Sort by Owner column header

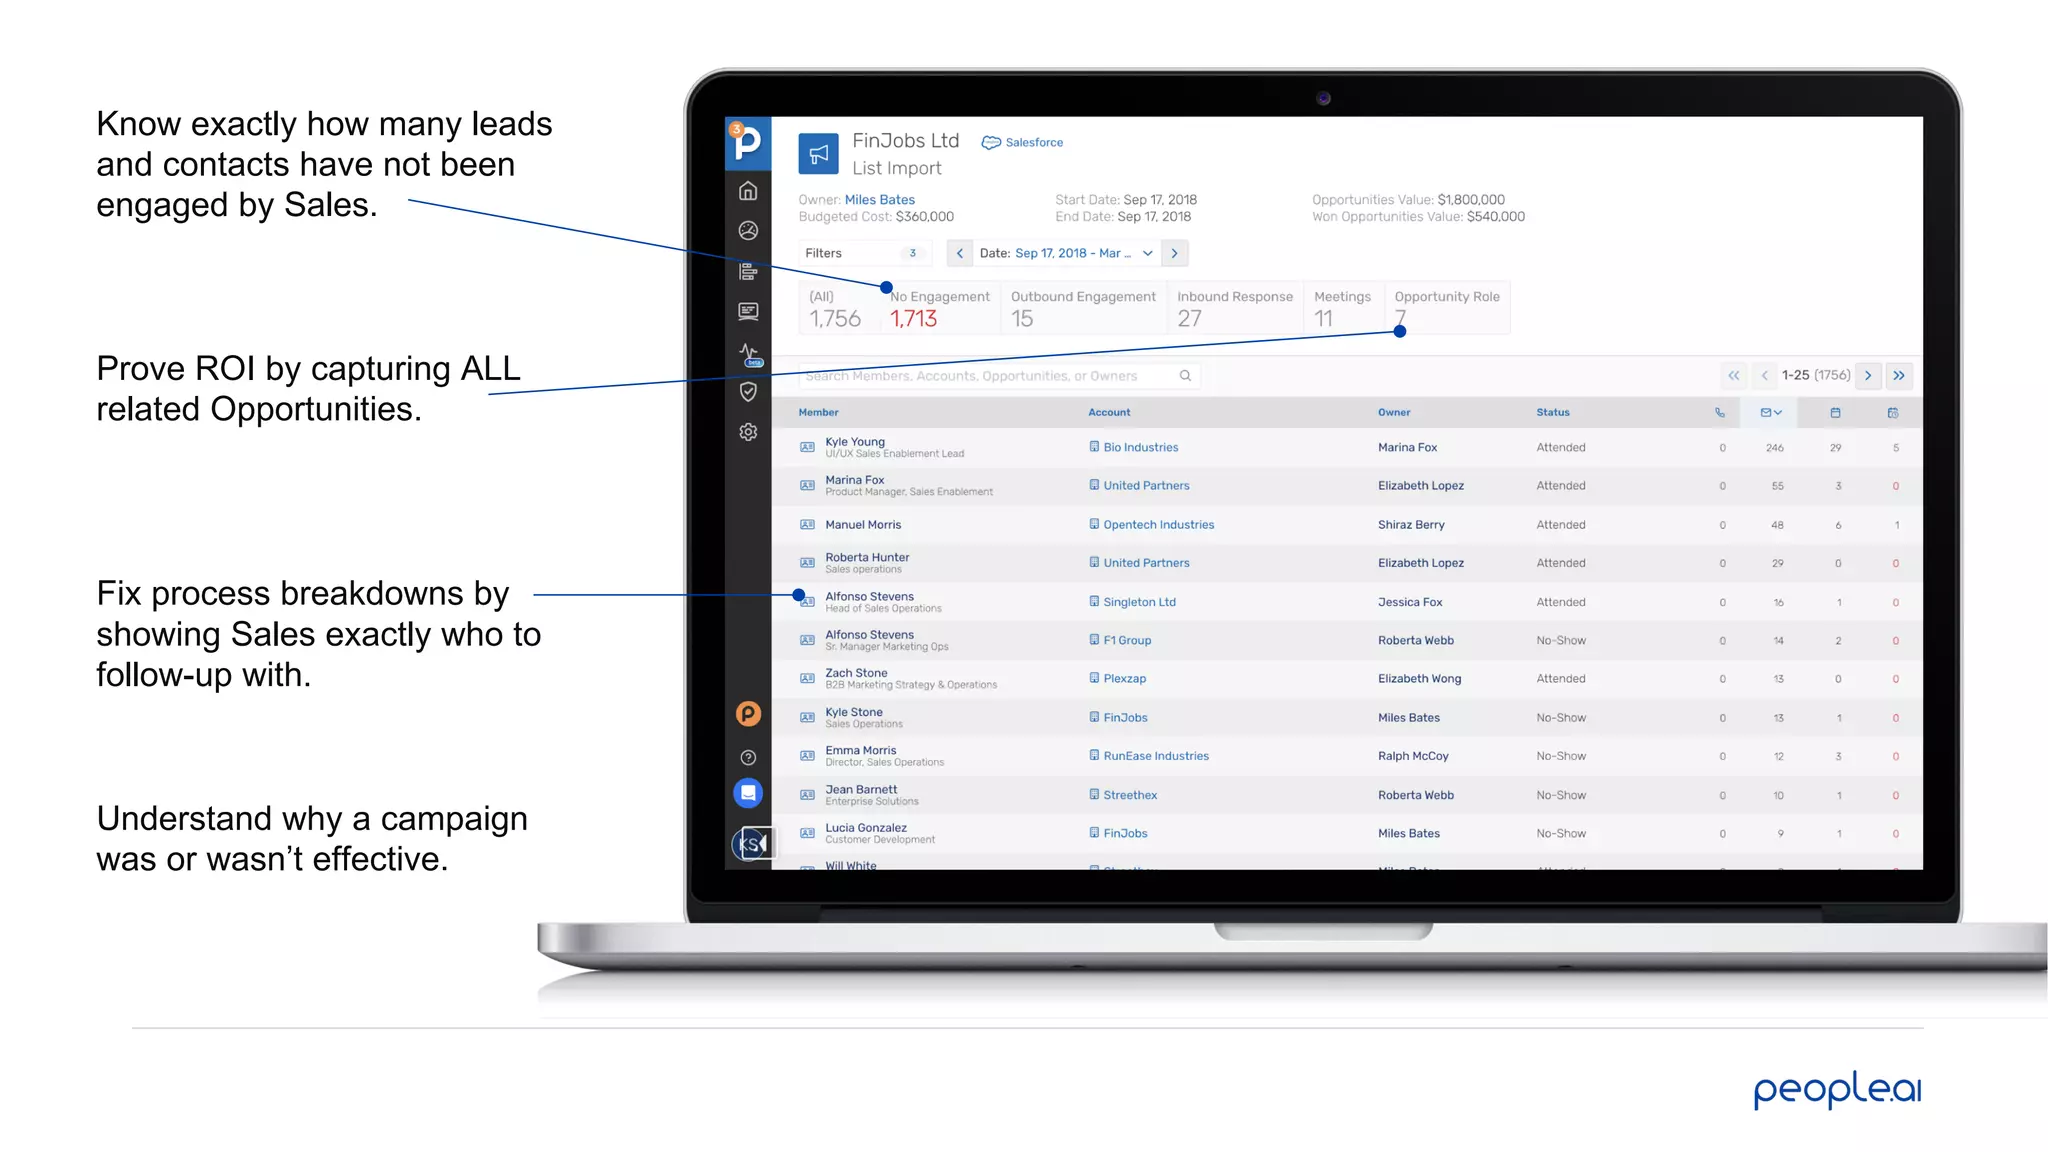point(1394,412)
